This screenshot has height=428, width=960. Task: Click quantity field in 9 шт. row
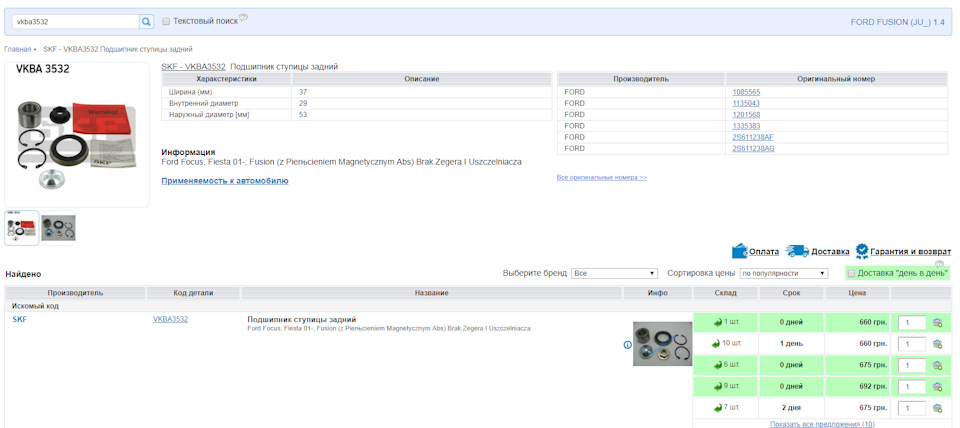point(912,387)
